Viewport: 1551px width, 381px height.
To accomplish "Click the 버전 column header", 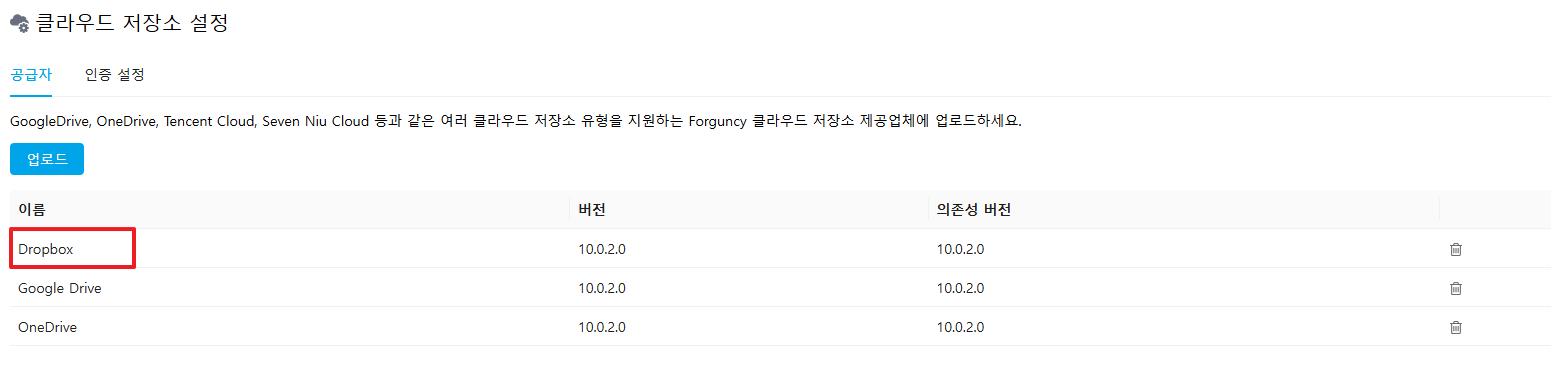I will click(592, 210).
